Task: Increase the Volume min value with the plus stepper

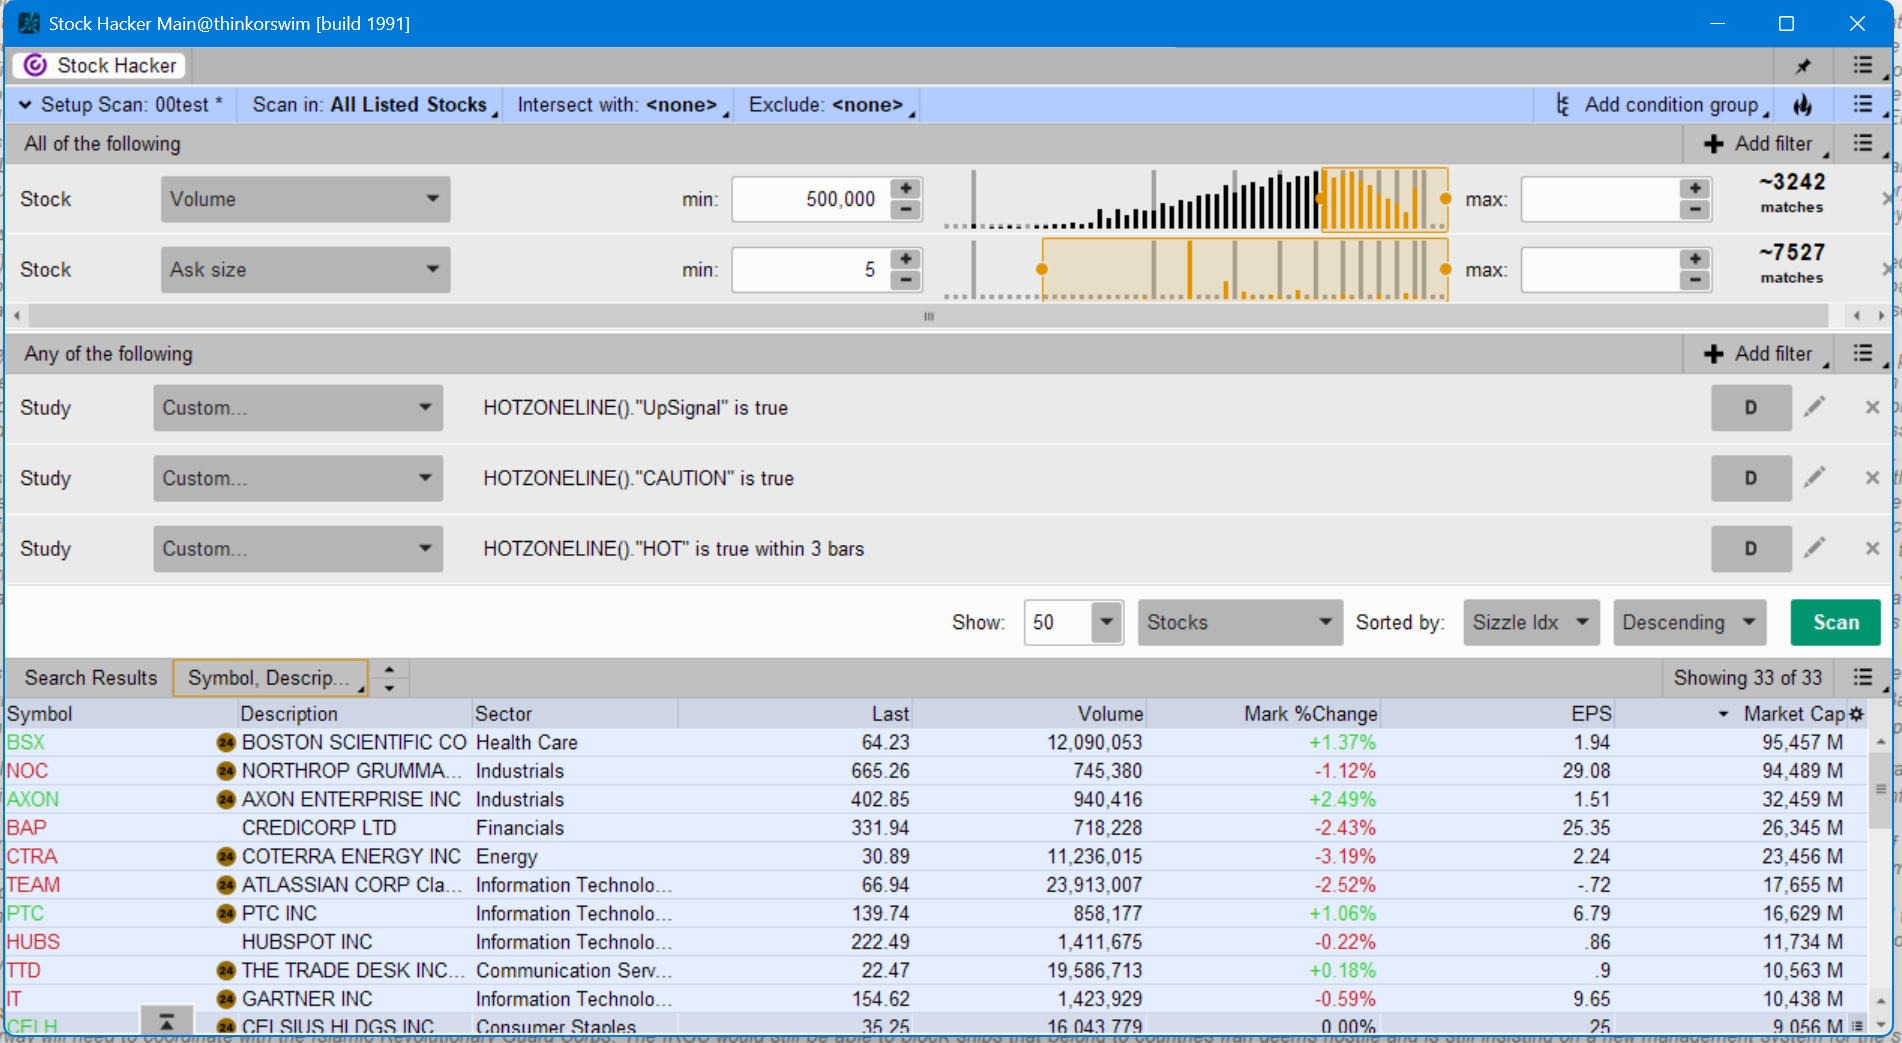Action: point(906,189)
